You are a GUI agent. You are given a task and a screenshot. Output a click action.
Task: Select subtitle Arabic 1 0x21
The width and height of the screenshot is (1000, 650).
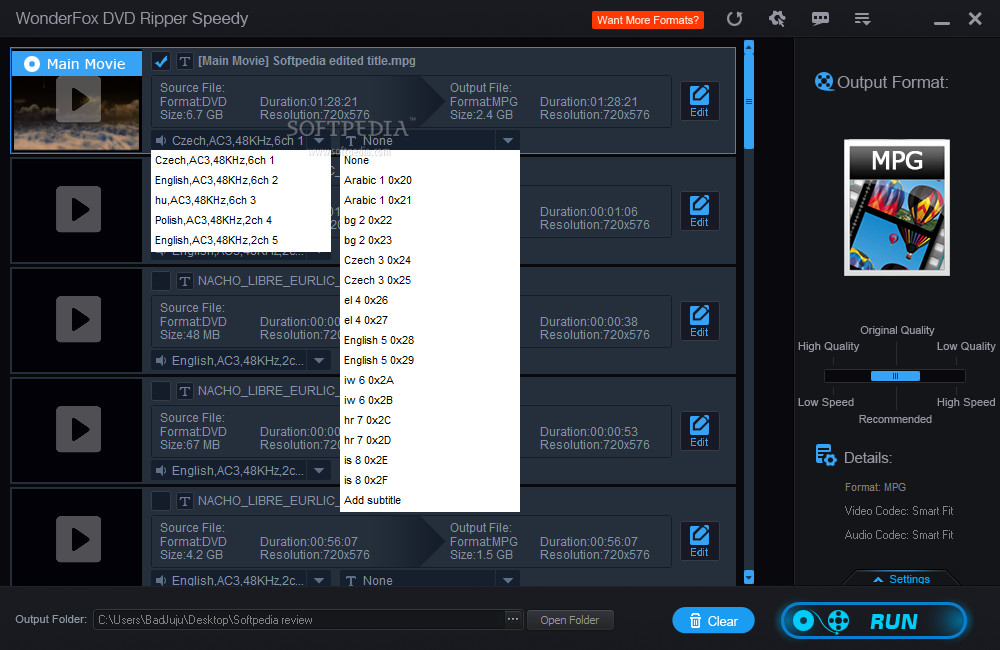430,200
